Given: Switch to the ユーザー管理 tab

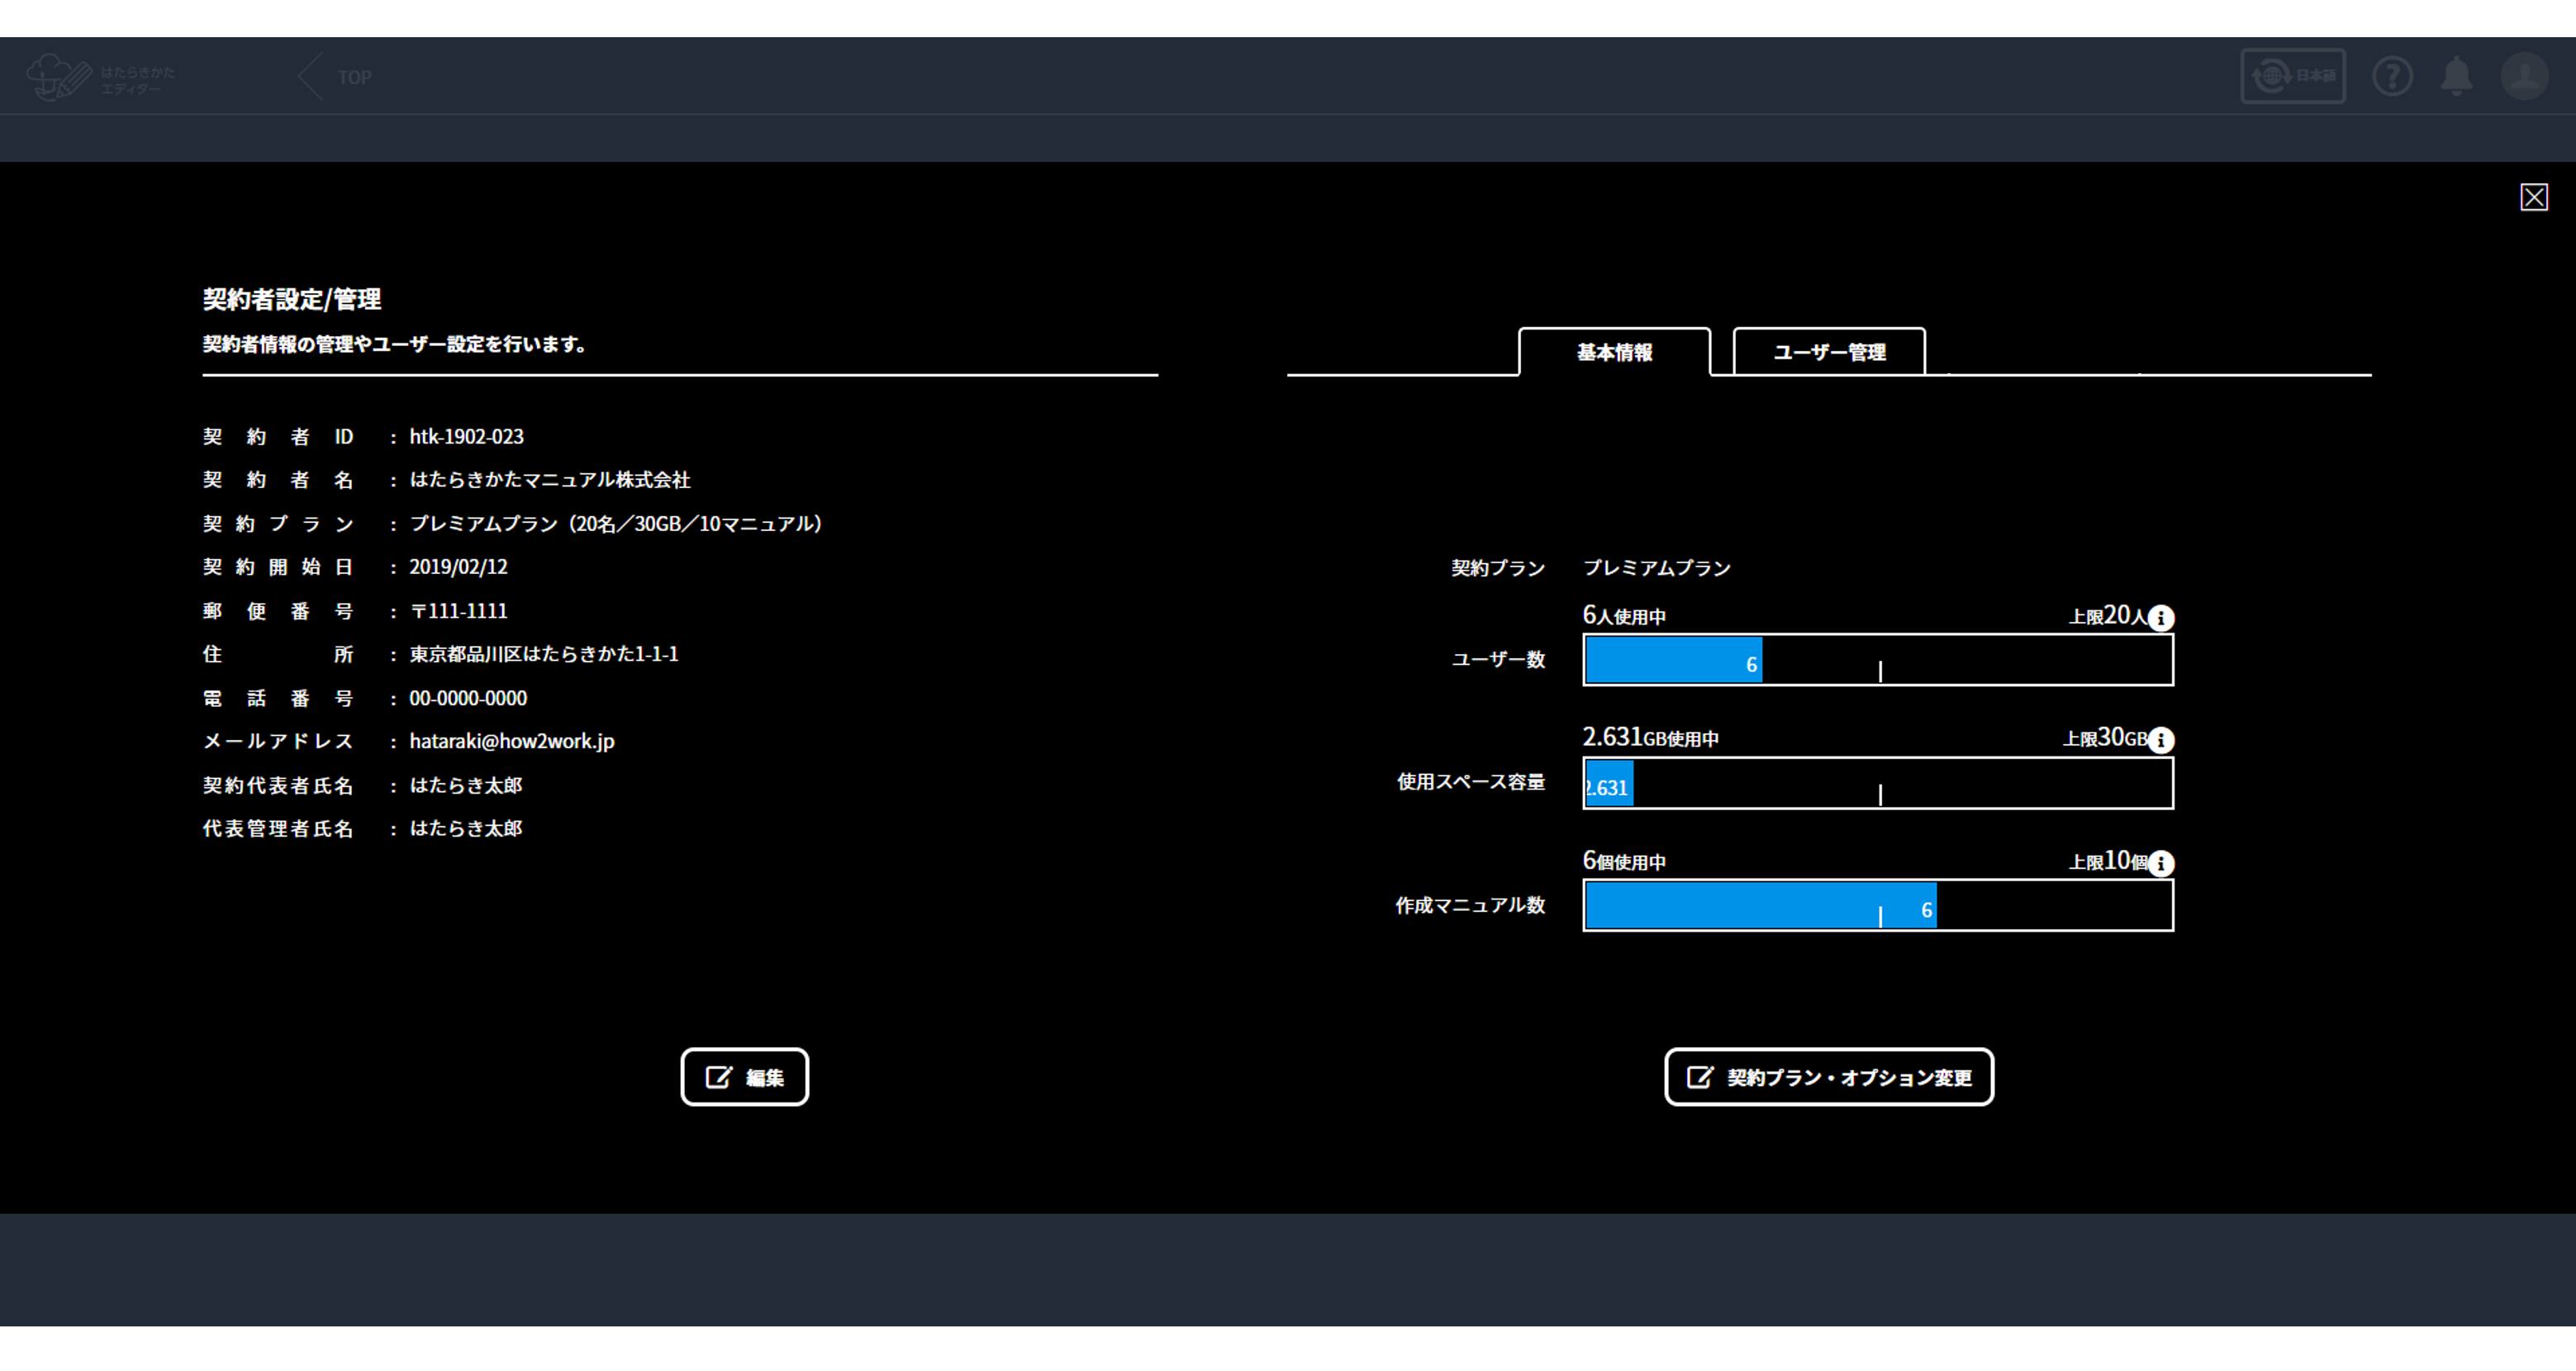Looking at the screenshot, I should (1828, 352).
